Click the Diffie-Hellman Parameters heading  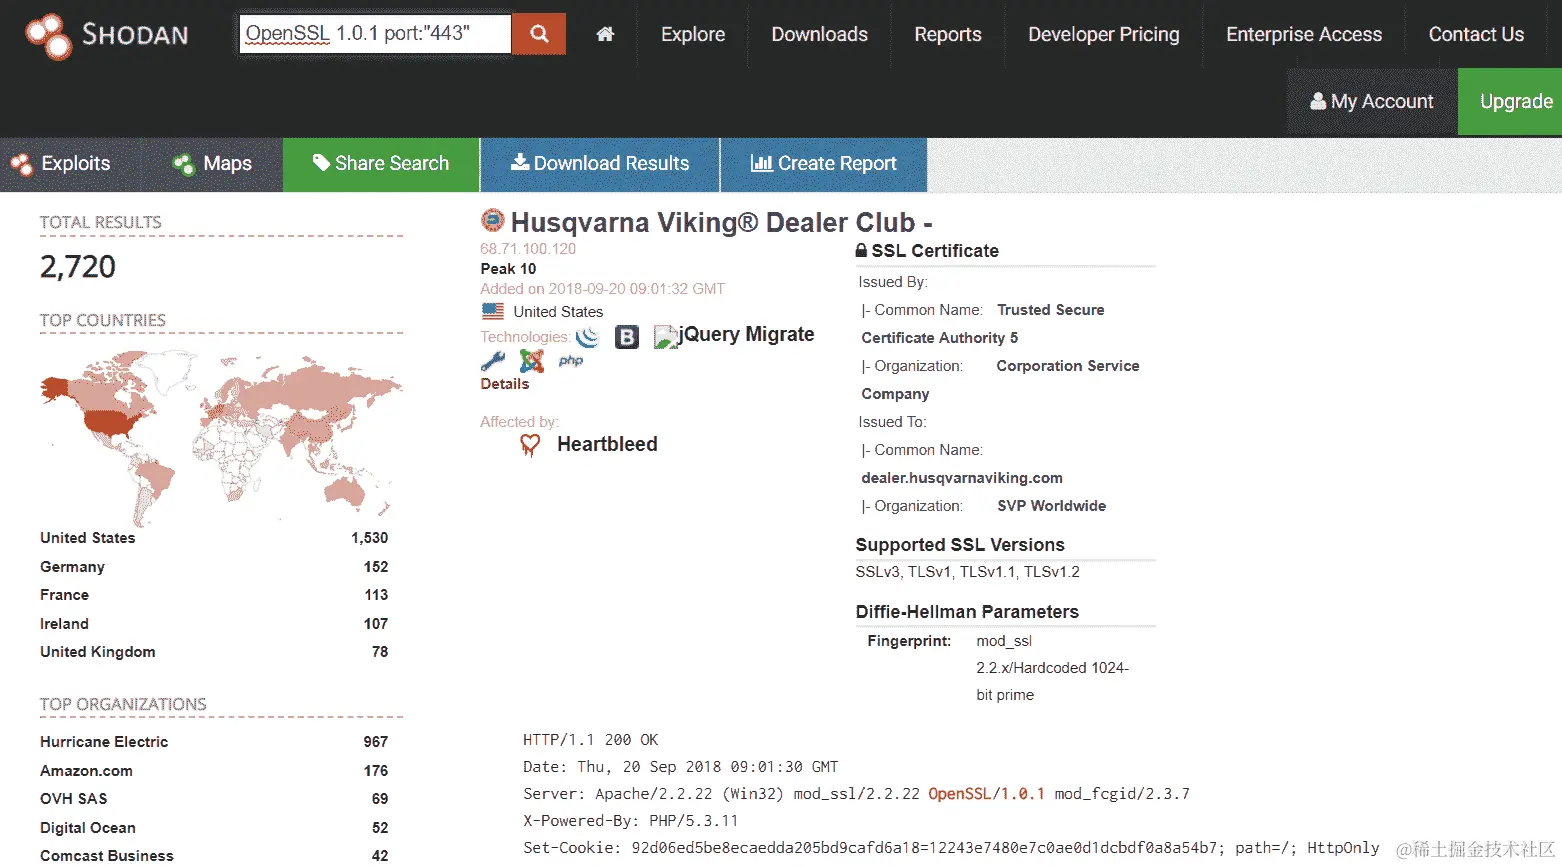pyautogui.click(x=967, y=612)
